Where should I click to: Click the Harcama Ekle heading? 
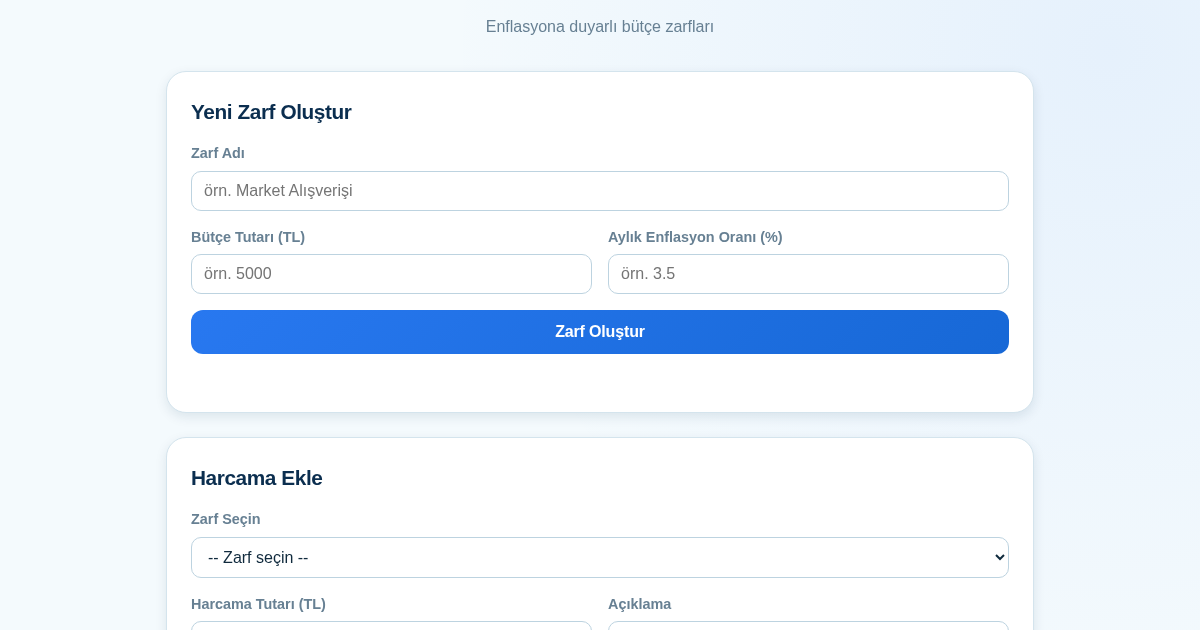(257, 478)
